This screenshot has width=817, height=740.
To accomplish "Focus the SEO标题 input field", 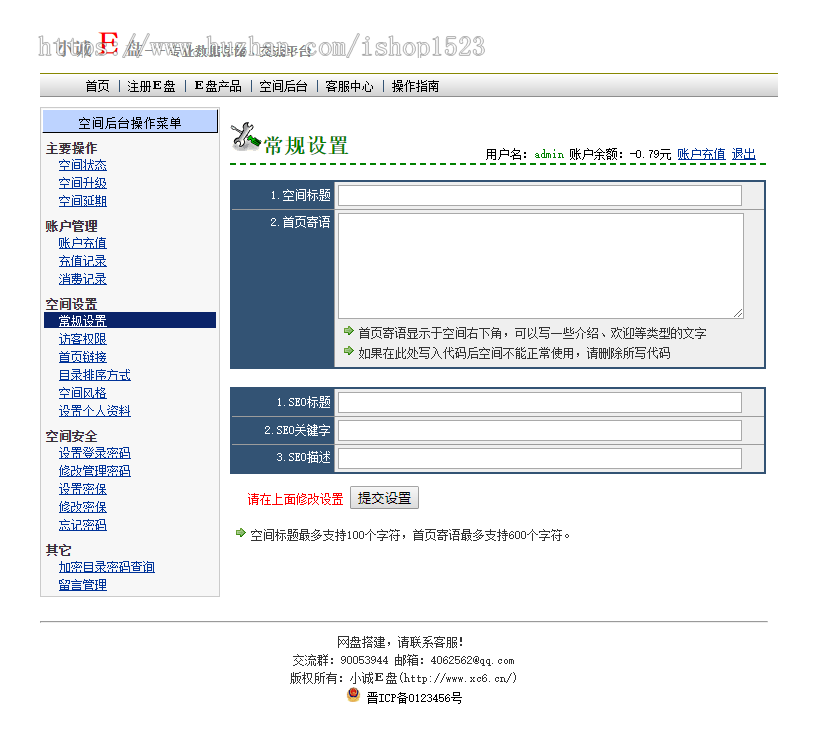I will [x=540, y=402].
